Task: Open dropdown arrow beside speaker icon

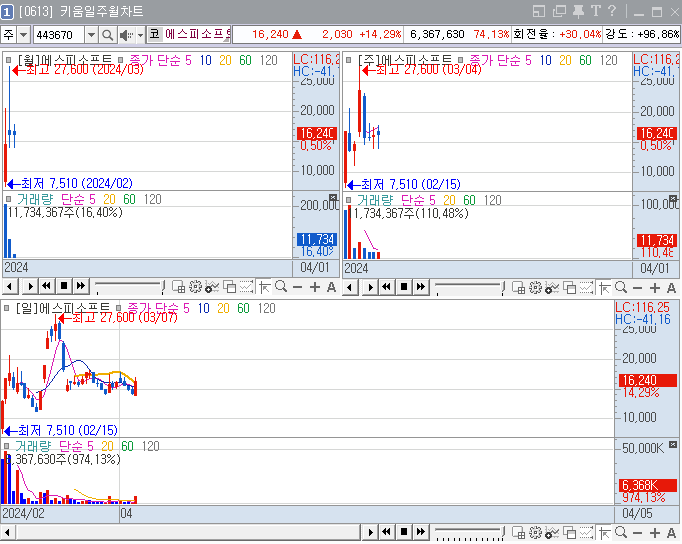Action: [x=140, y=35]
